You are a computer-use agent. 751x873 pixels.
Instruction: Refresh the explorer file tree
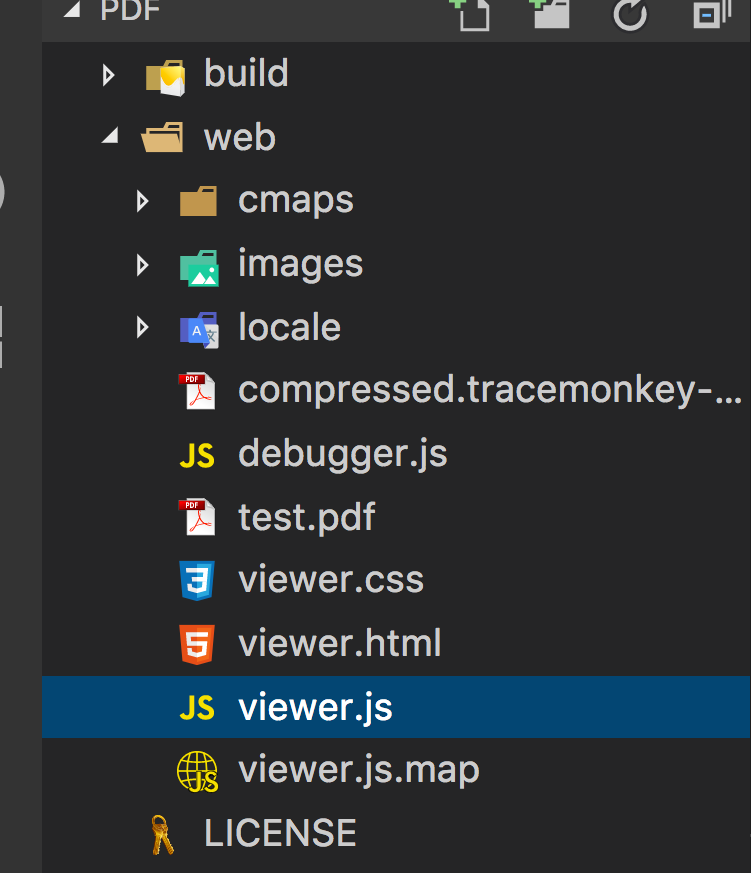(631, 14)
